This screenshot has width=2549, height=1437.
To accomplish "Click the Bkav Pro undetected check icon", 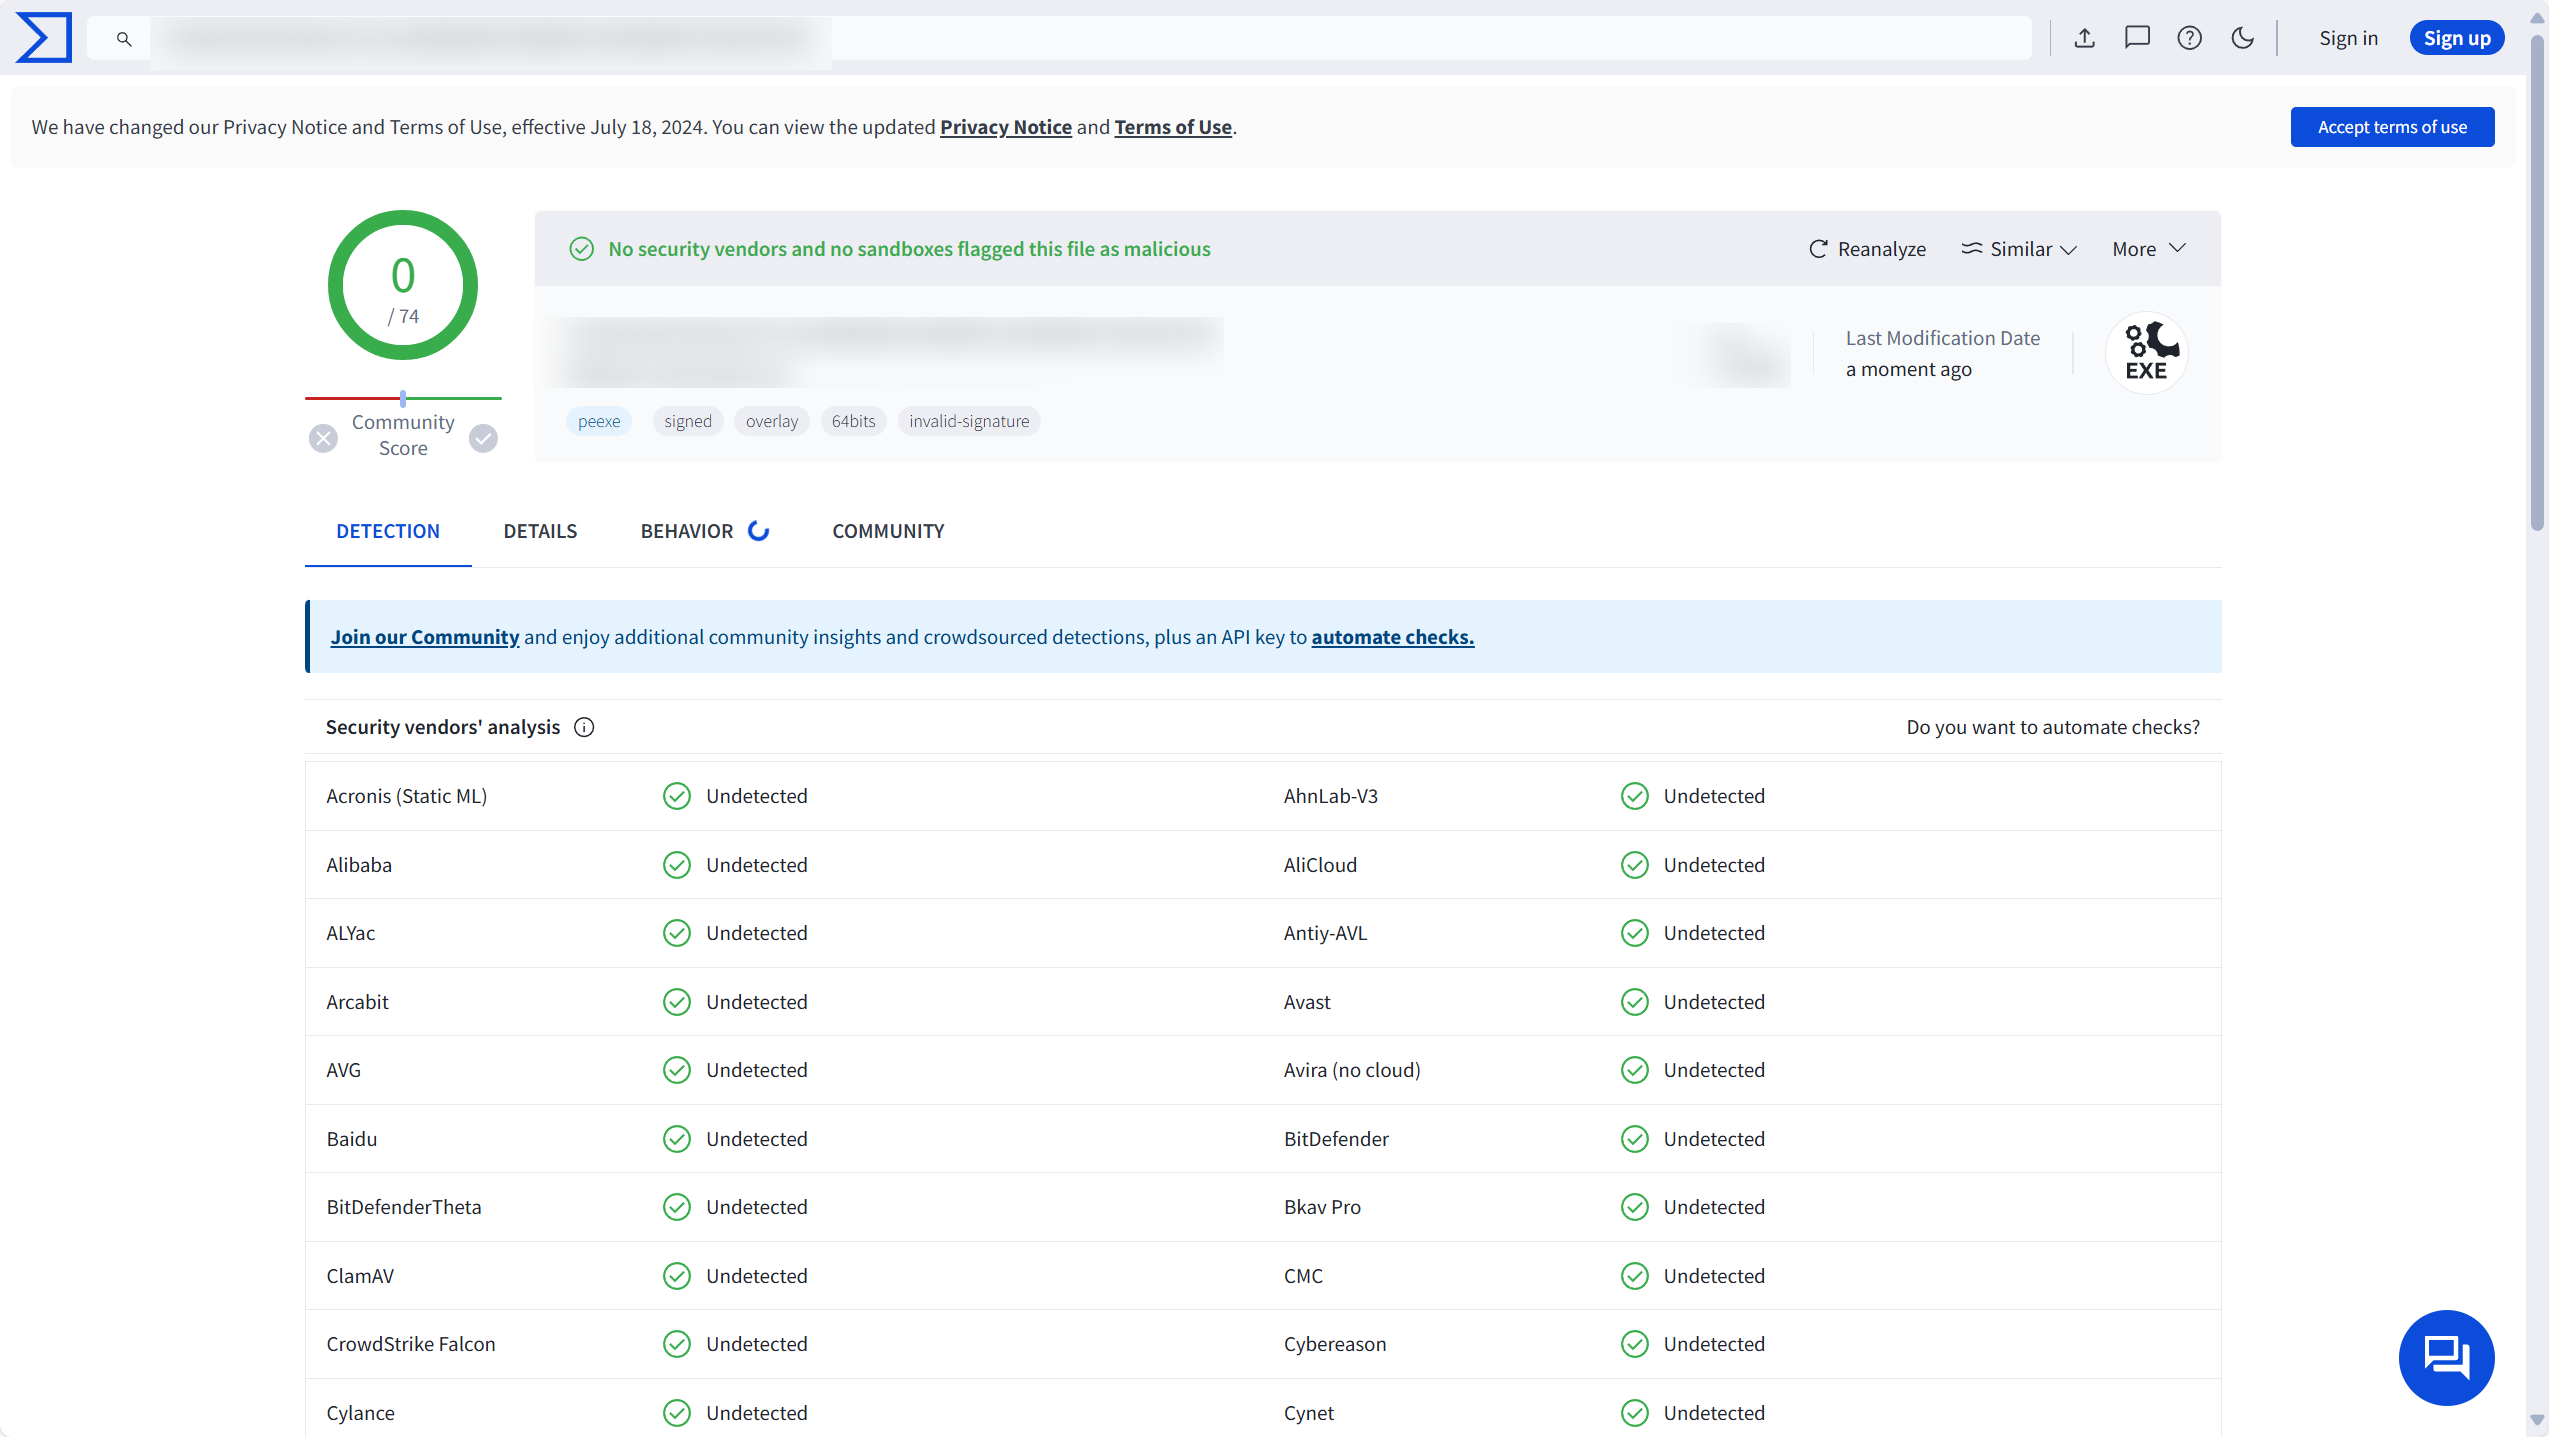I will pos(1635,1207).
